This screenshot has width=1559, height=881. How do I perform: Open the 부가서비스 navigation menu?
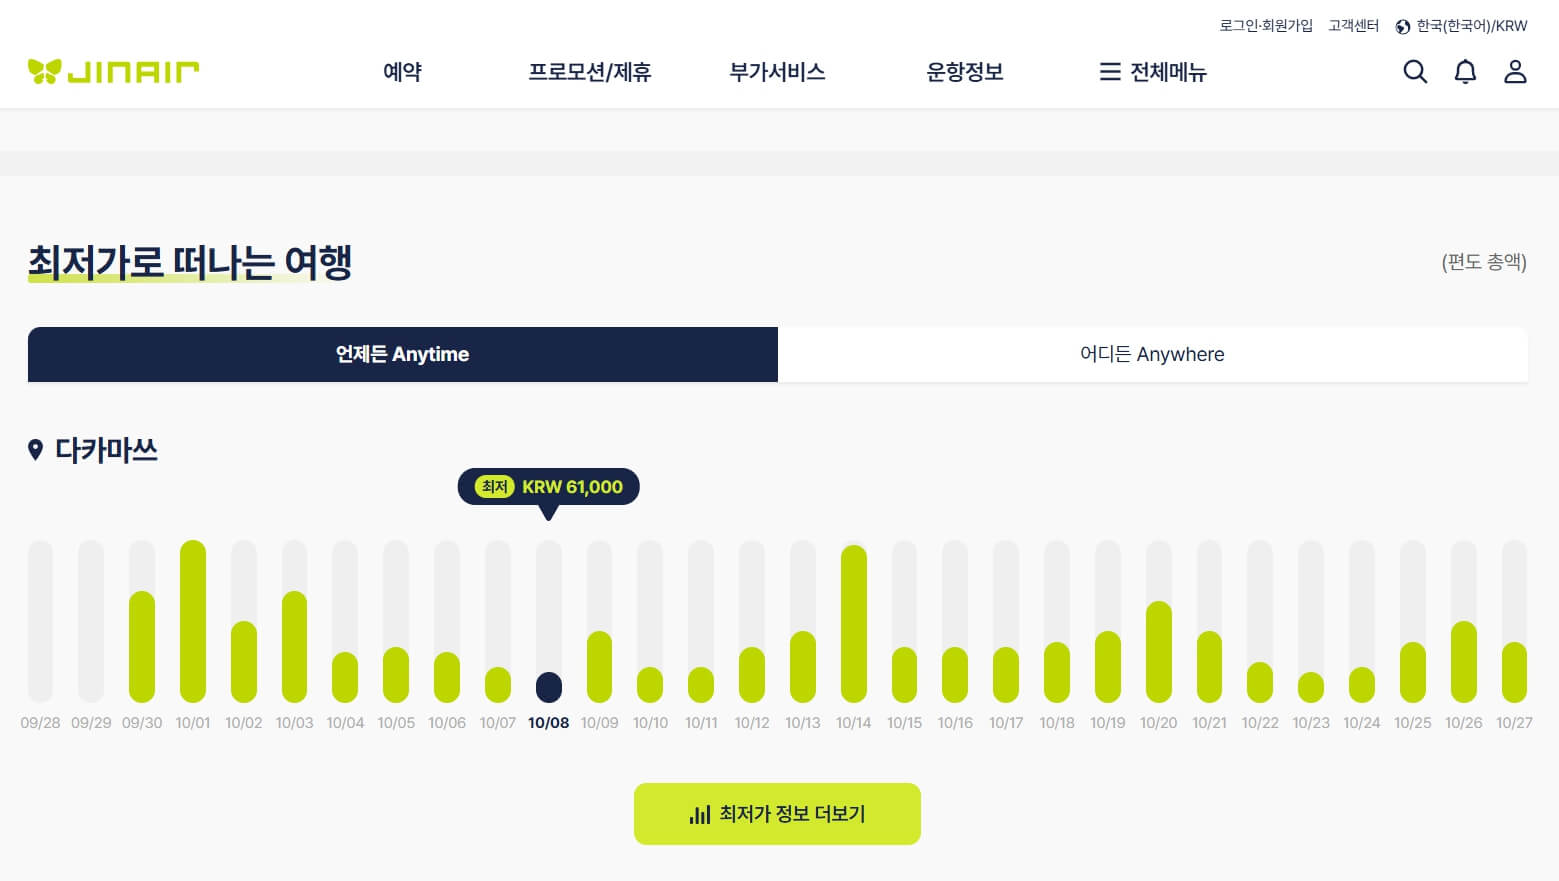click(777, 71)
